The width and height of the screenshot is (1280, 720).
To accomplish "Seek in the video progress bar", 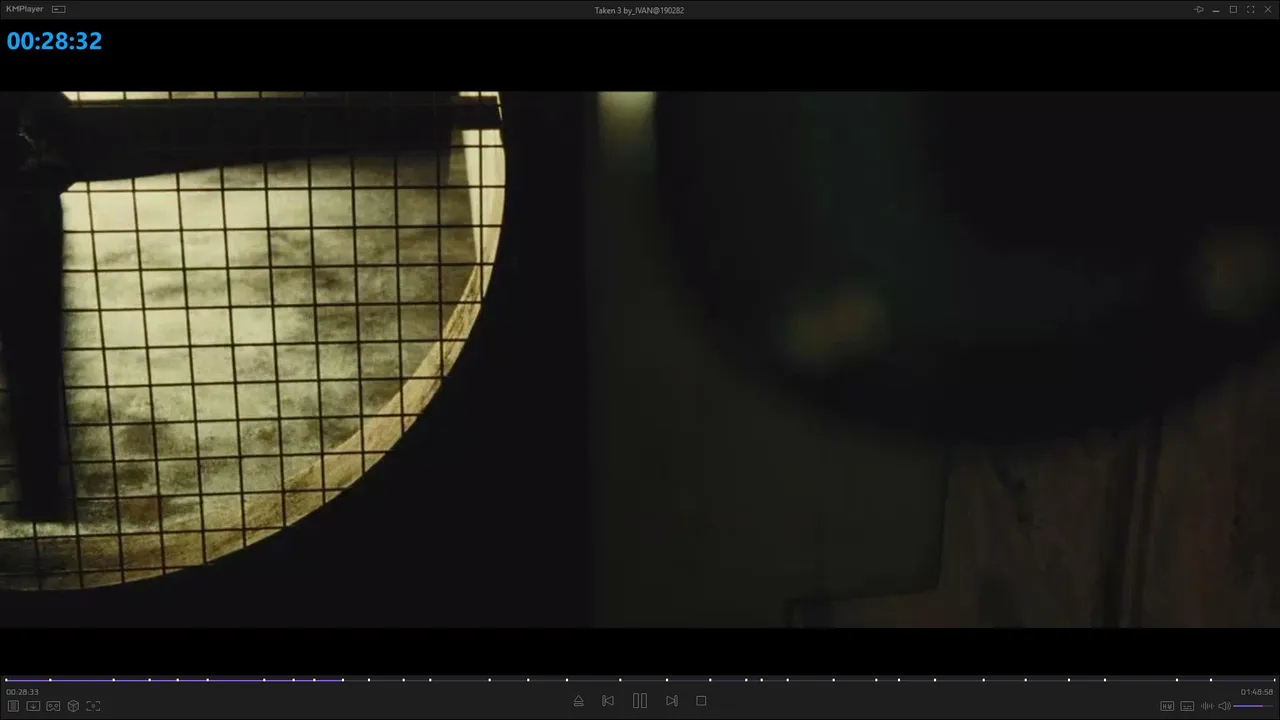I will pyautogui.click(x=640, y=680).
